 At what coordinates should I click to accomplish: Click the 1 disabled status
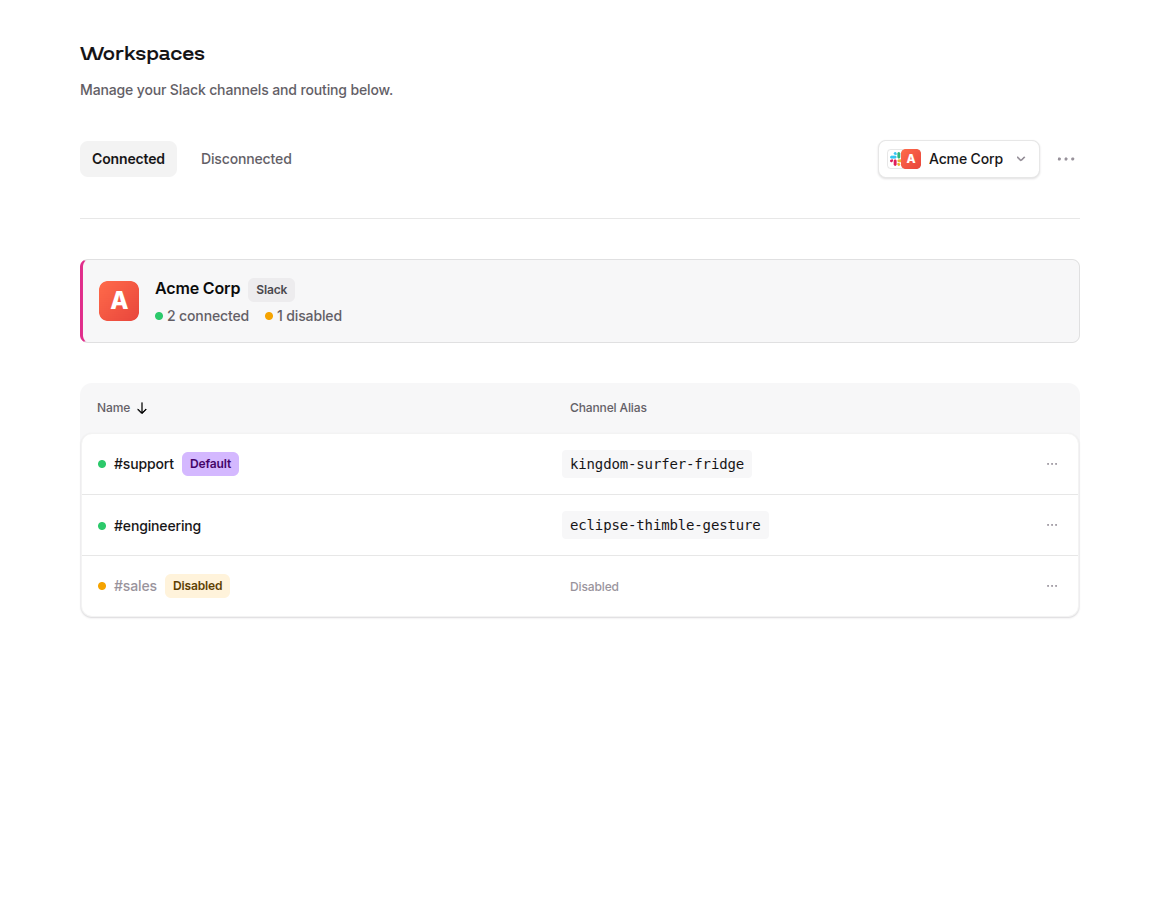tap(303, 316)
